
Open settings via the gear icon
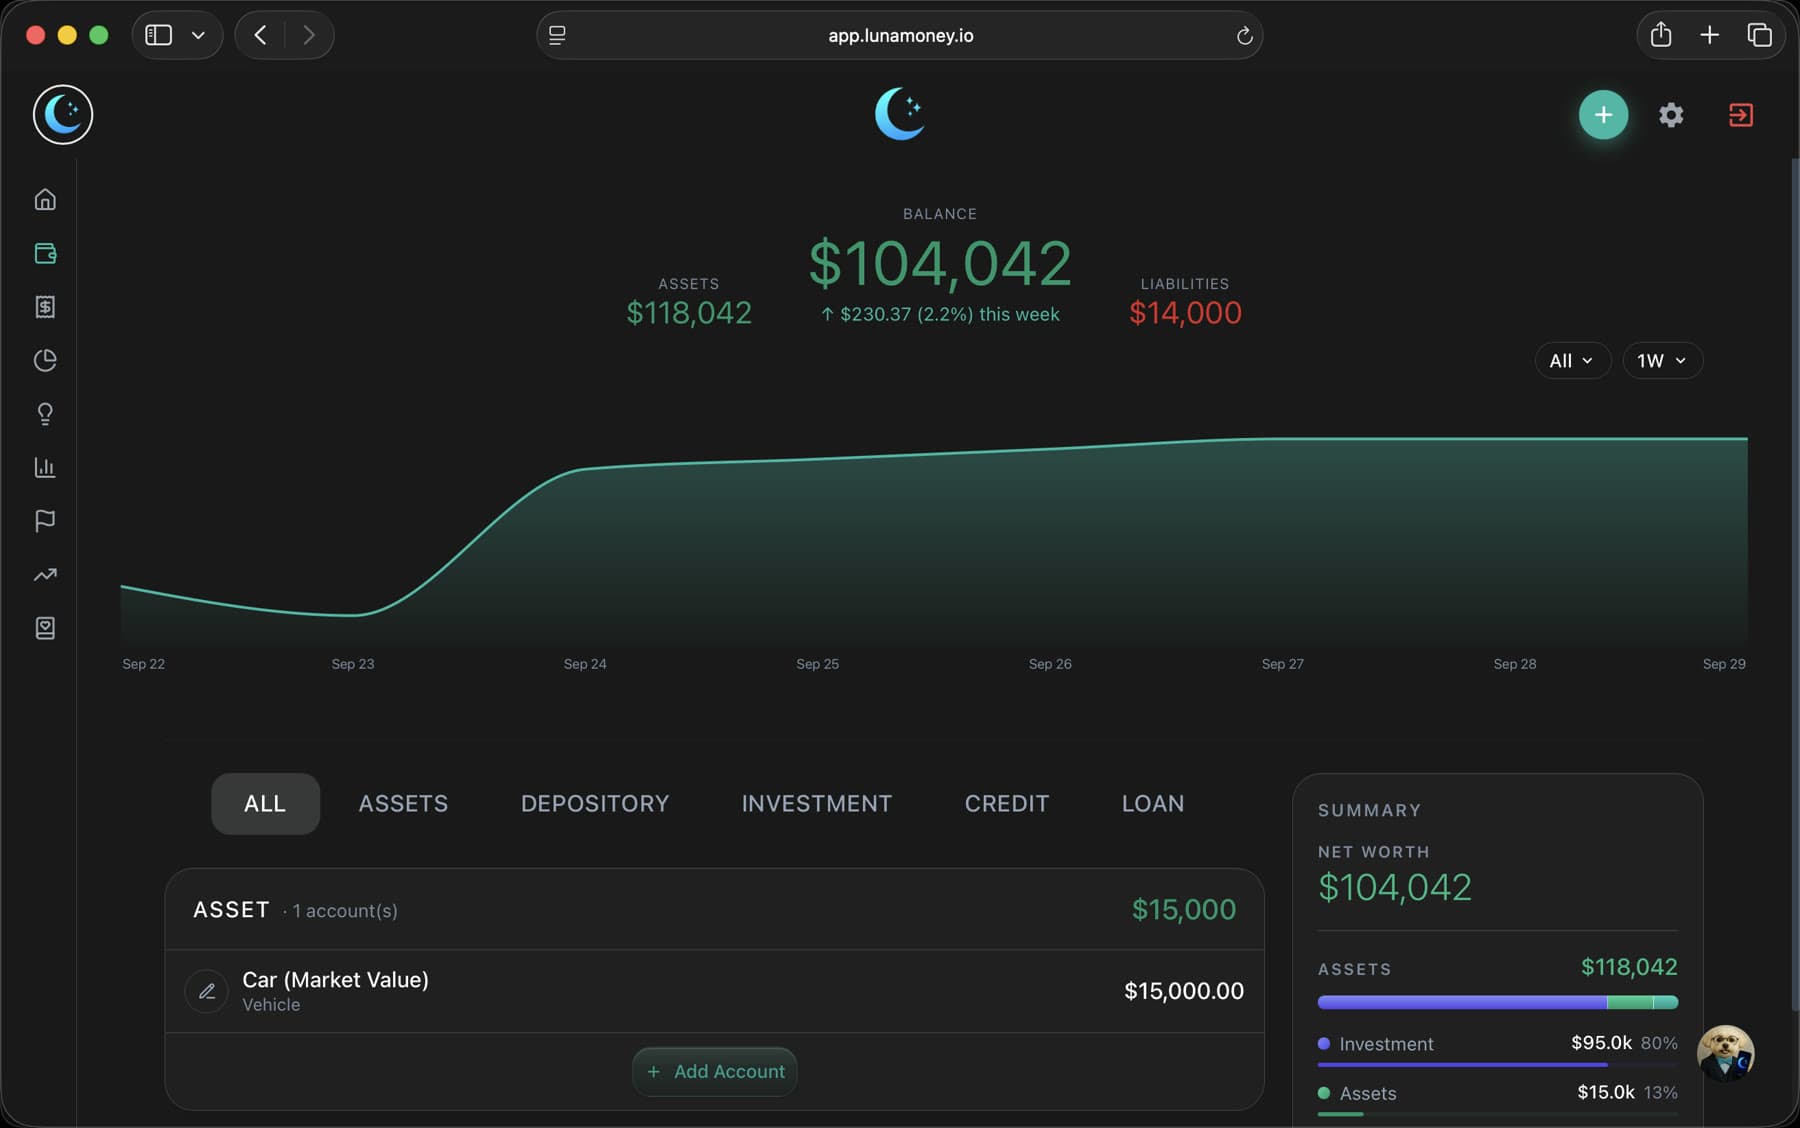pos(1671,115)
